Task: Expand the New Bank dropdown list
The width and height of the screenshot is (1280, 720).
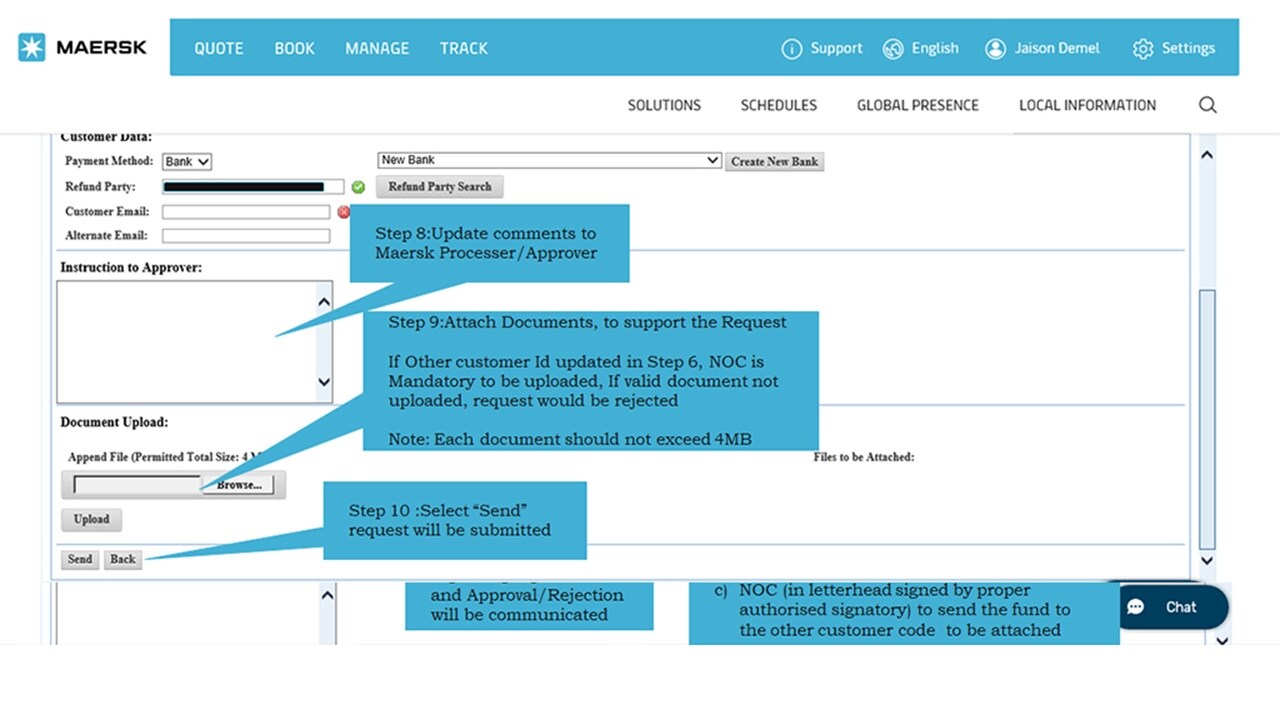Action: coord(712,160)
